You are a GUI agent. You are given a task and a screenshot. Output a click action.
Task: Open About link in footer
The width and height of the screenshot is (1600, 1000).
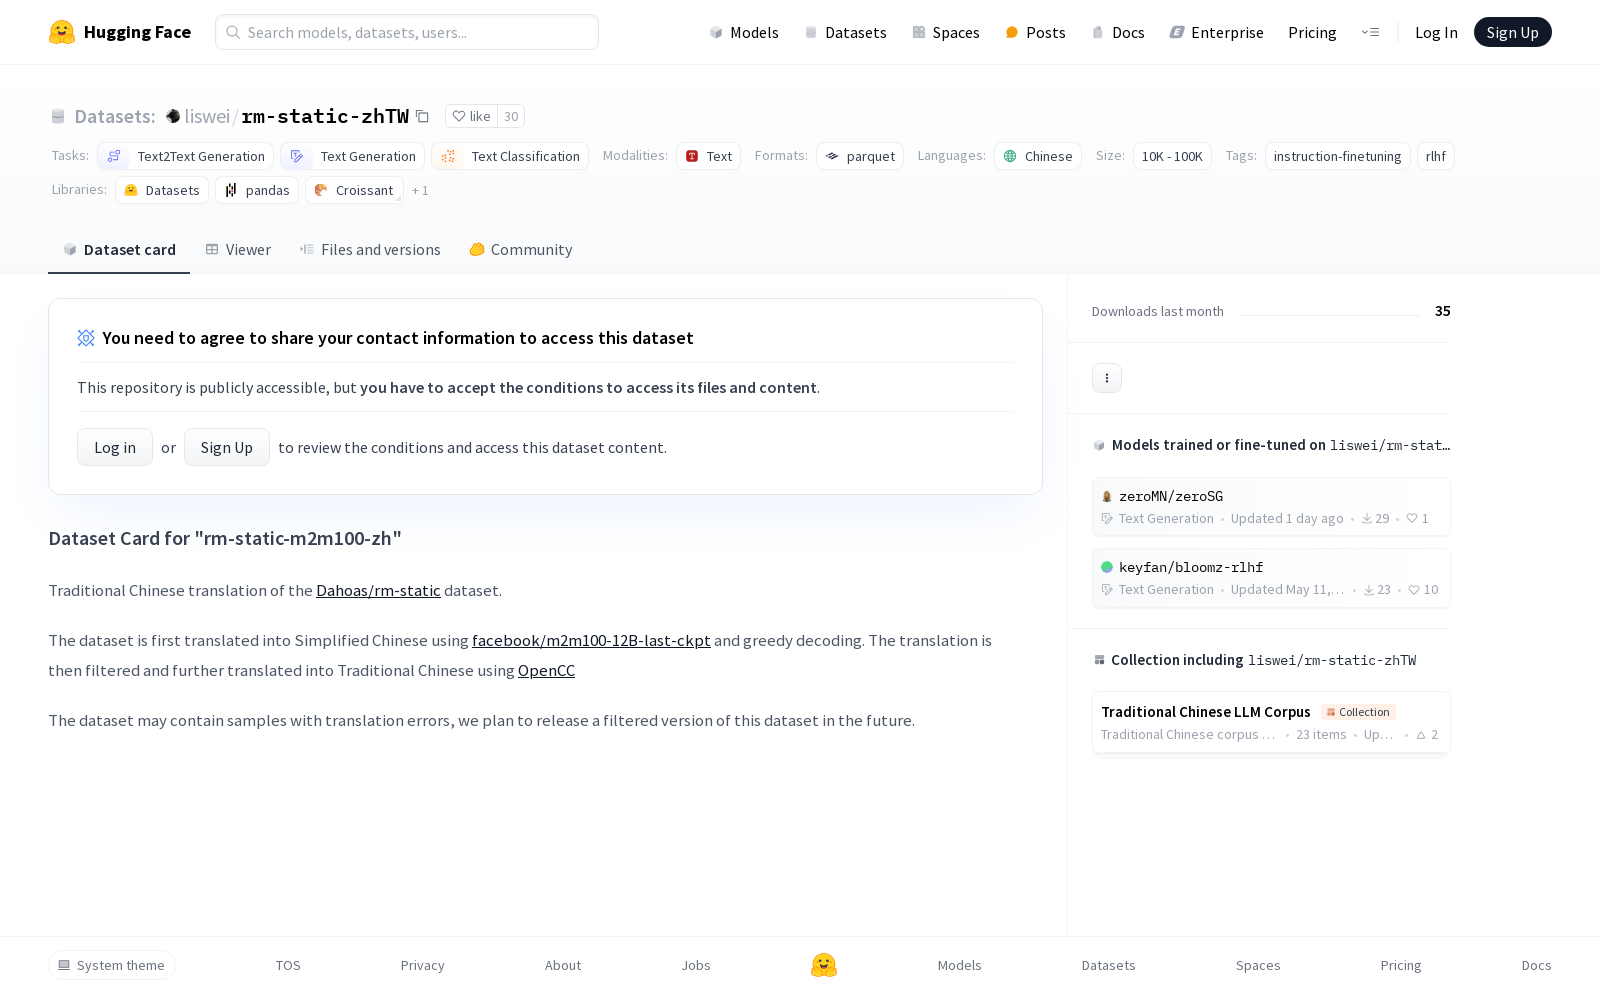(563, 965)
